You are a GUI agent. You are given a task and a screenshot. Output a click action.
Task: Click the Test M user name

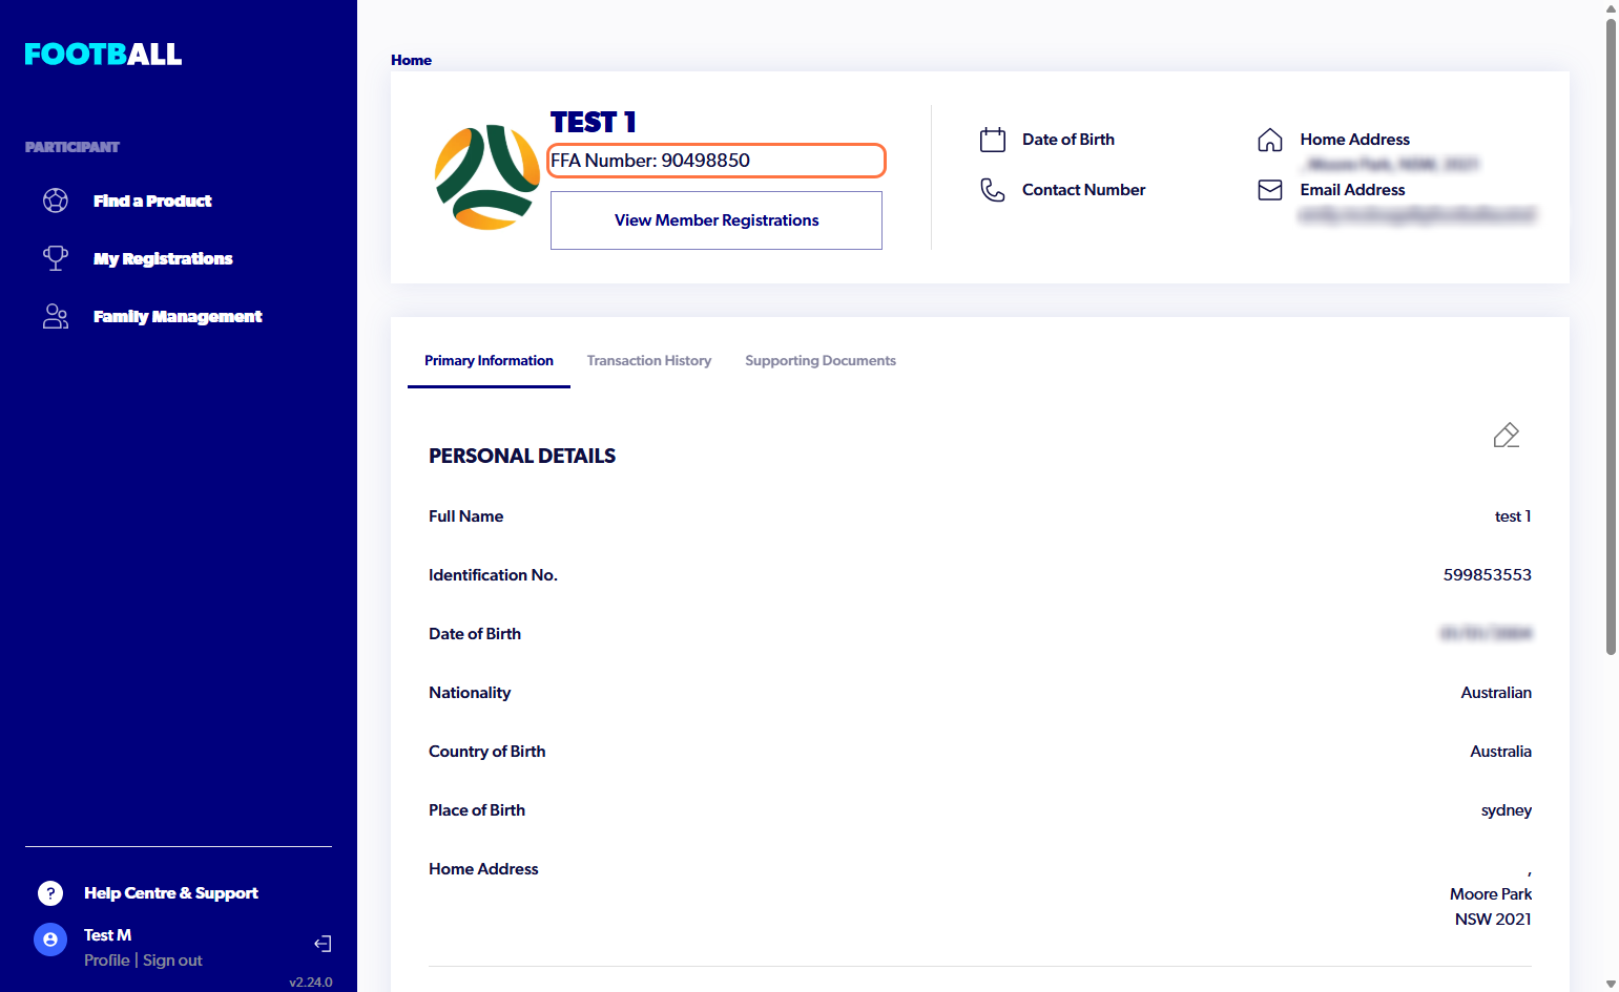click(x=107, y=935)
